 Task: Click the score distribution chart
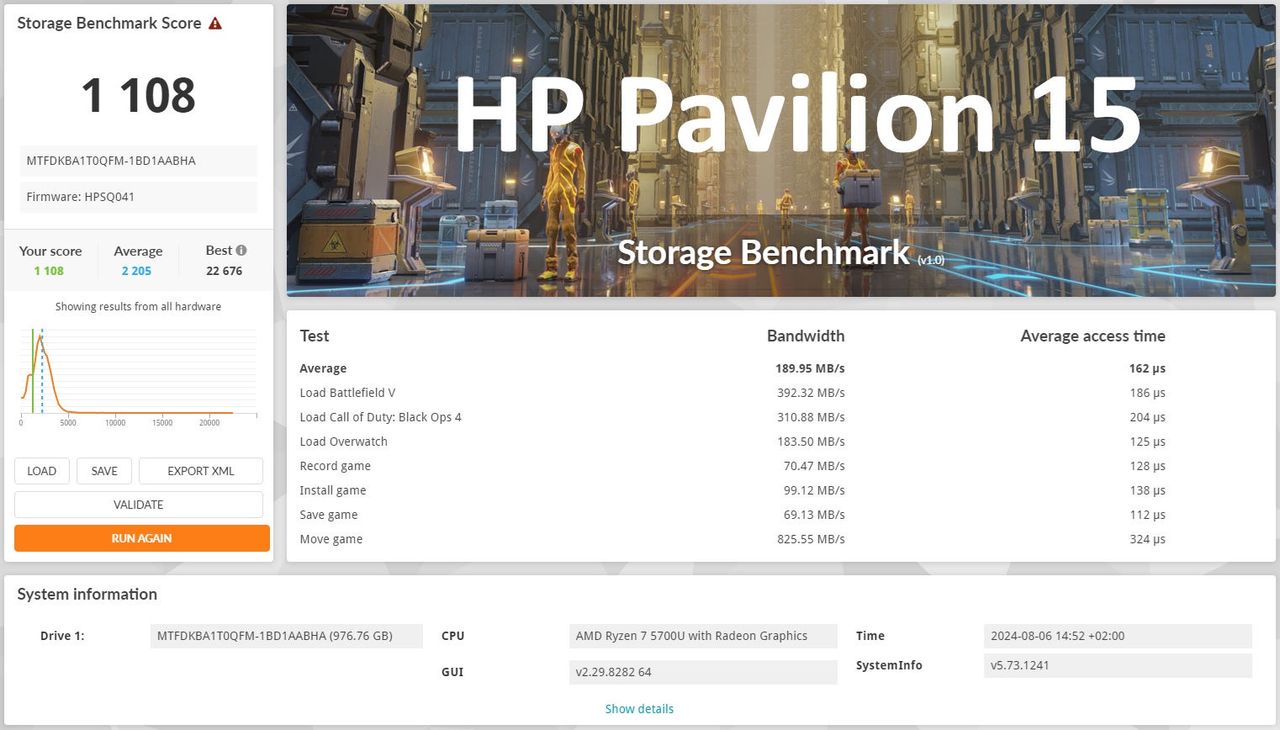coord(138,375)
